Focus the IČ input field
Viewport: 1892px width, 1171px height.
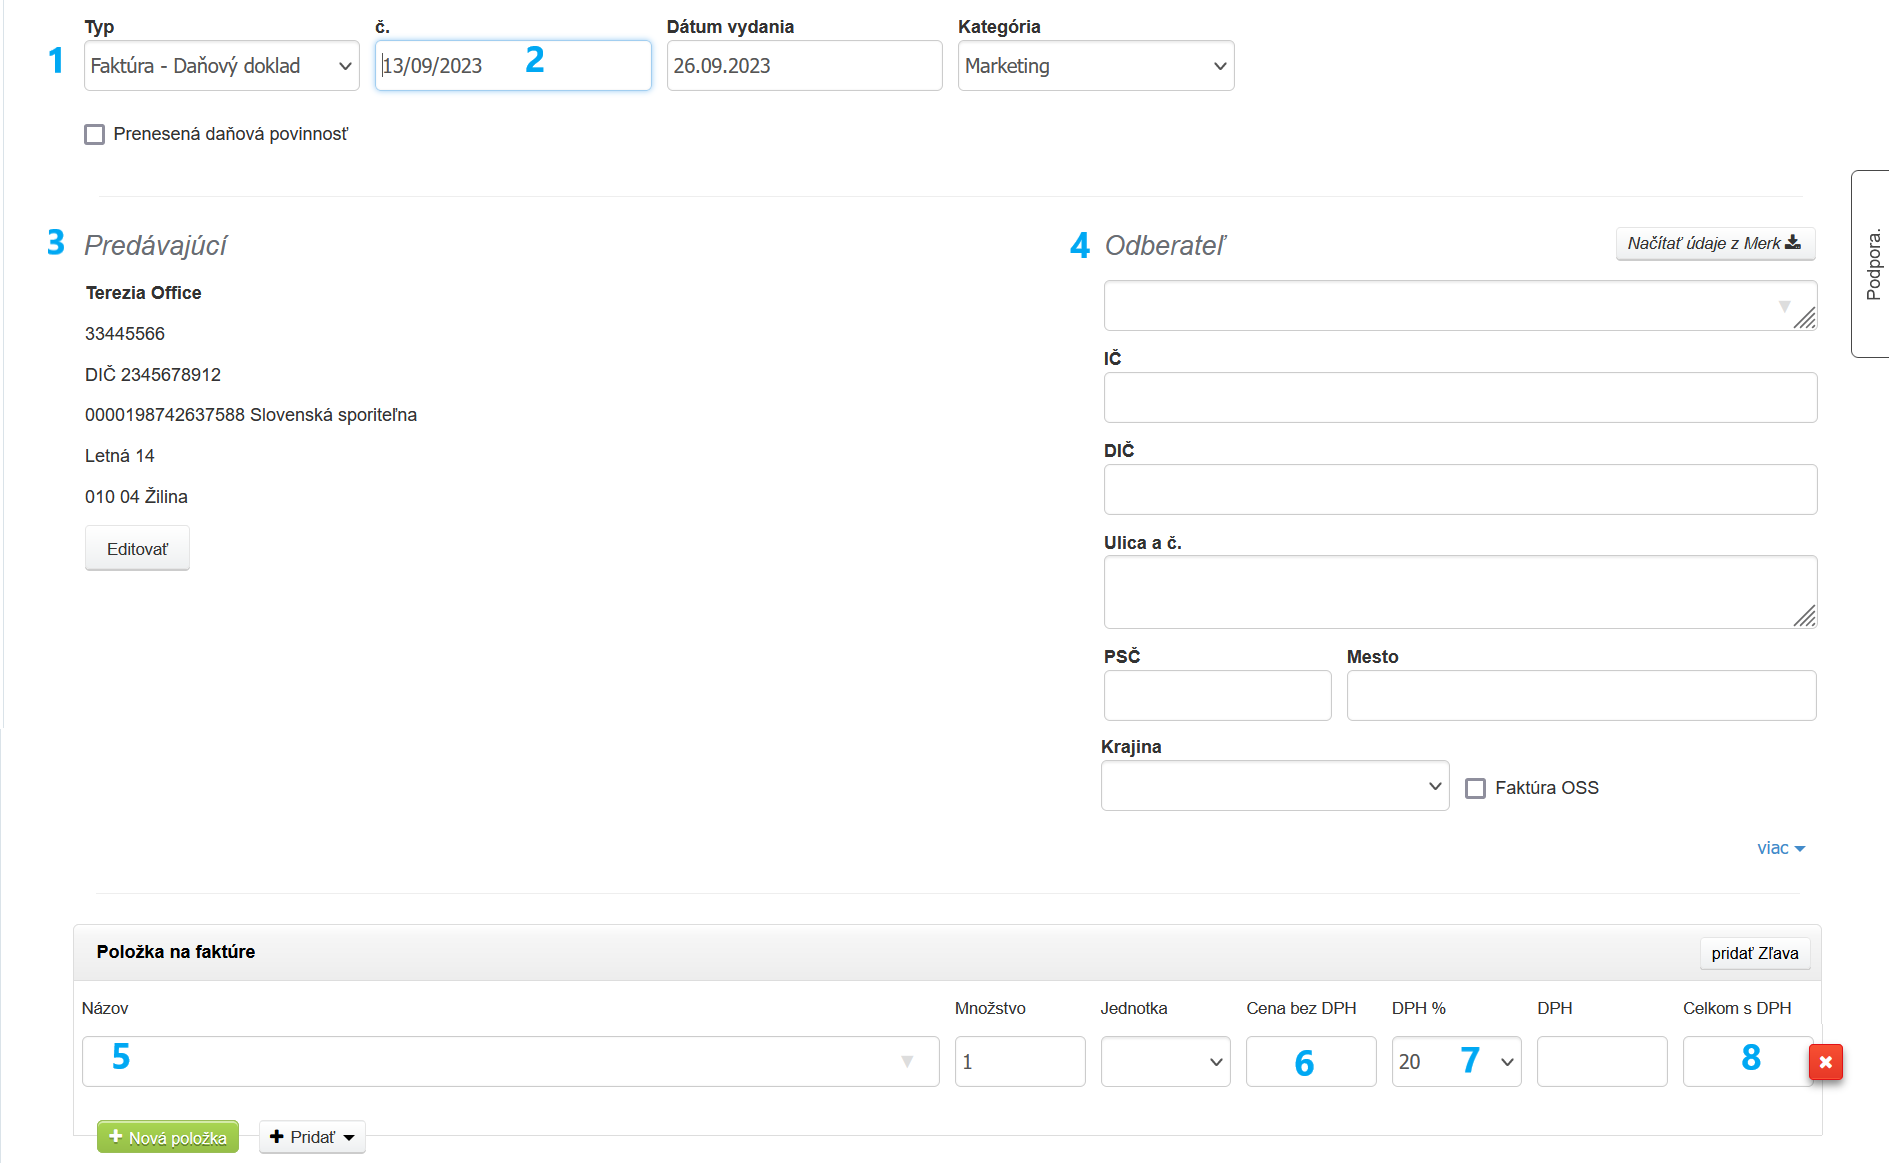click(x=1459, y=398)
